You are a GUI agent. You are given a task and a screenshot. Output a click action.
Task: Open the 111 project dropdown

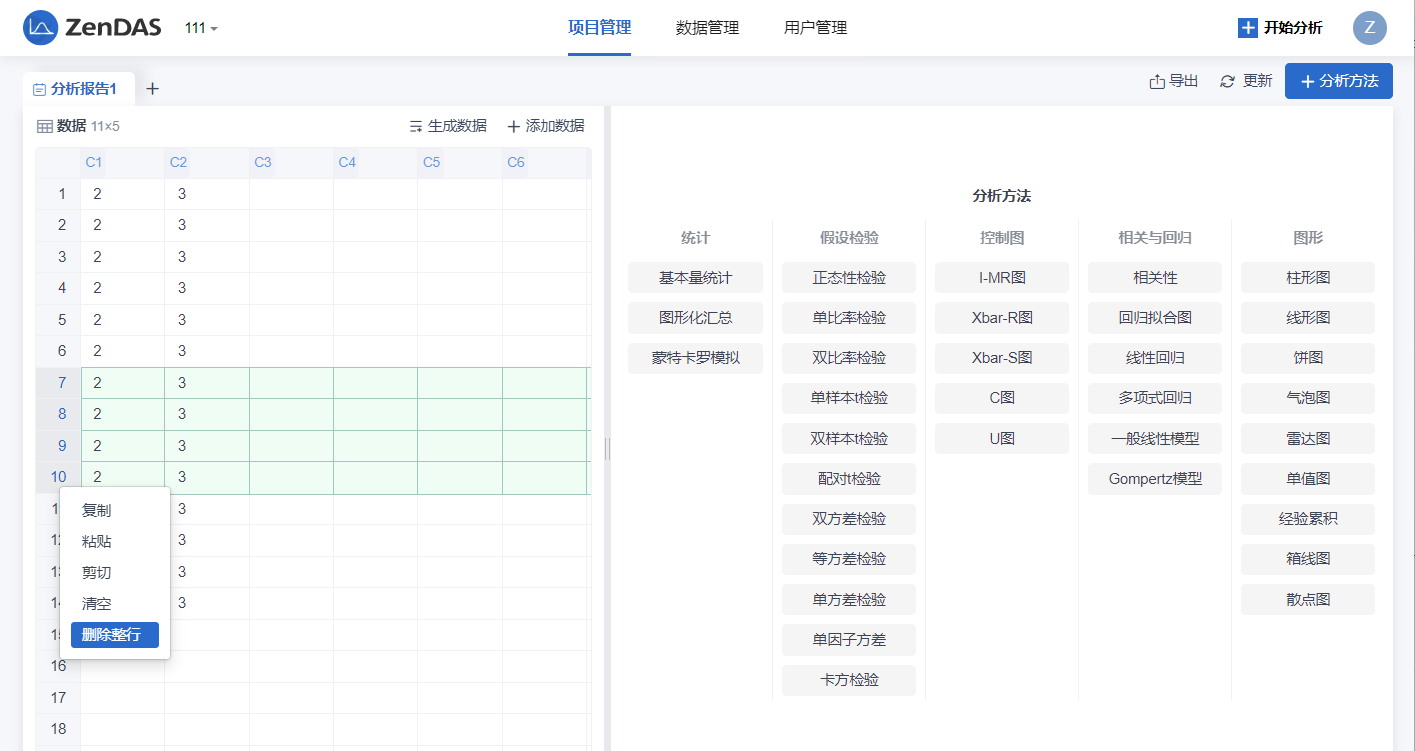201,28
